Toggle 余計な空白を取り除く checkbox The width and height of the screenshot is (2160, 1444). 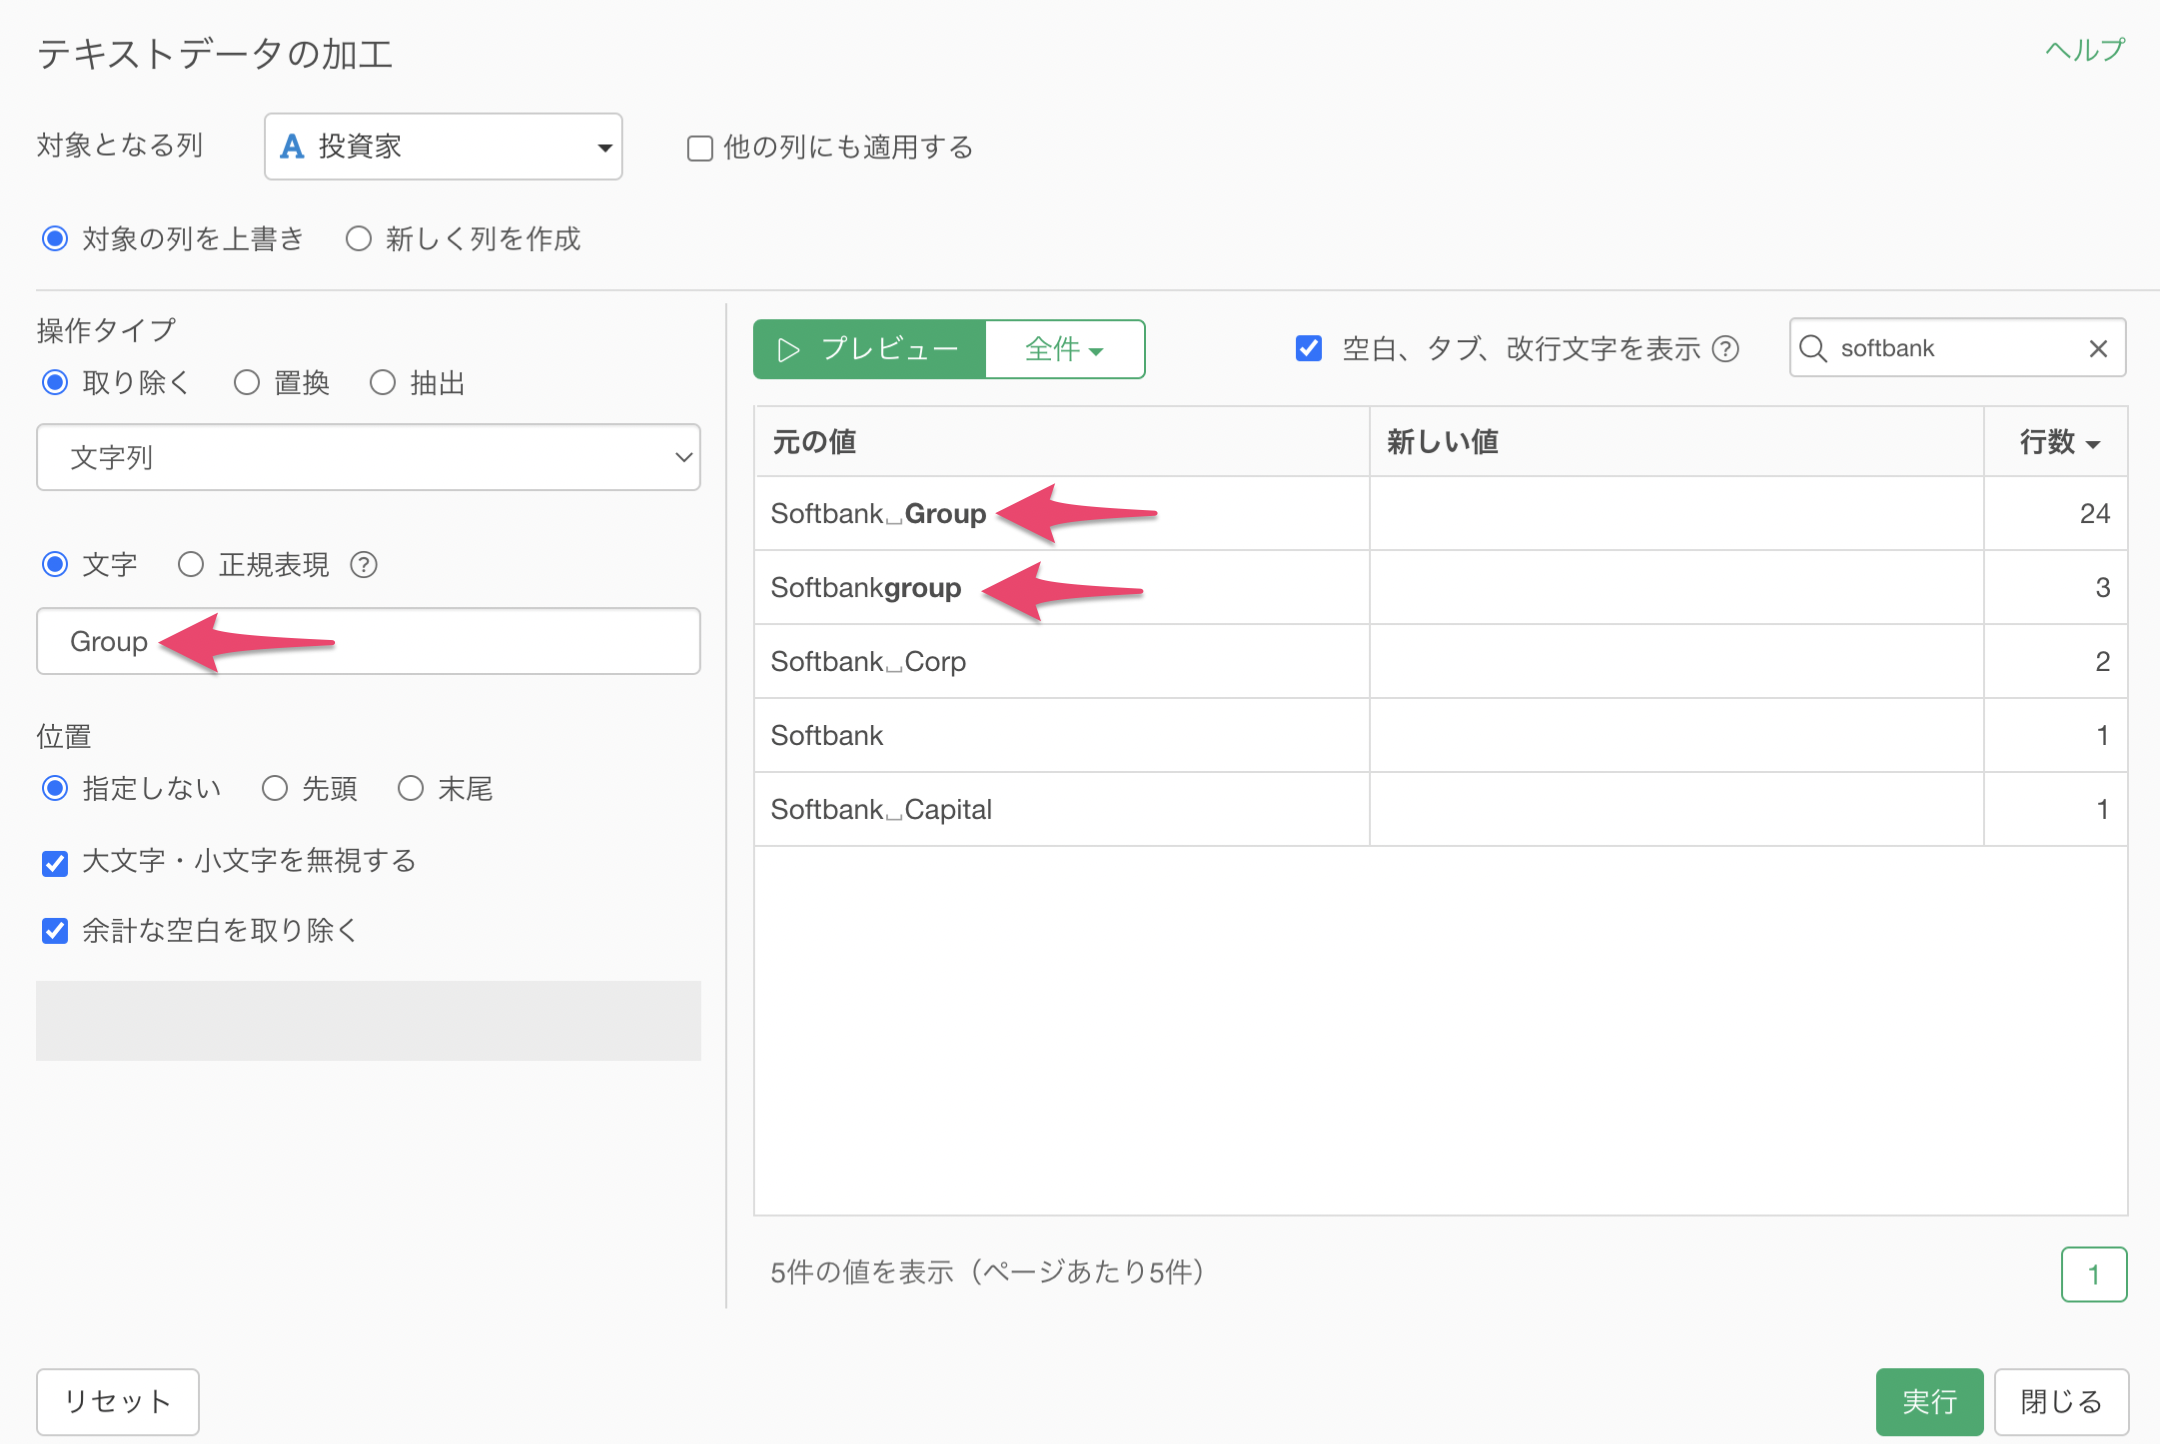(55, 931)
